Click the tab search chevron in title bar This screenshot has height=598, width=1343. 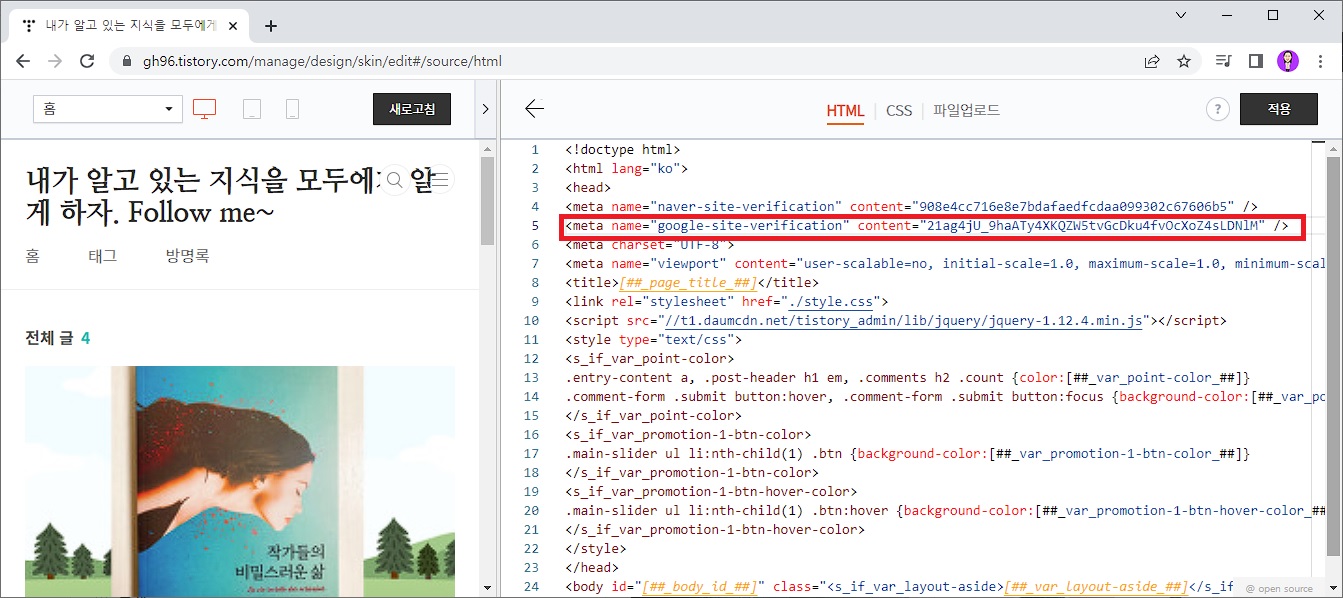click(x=1181, y=15)
